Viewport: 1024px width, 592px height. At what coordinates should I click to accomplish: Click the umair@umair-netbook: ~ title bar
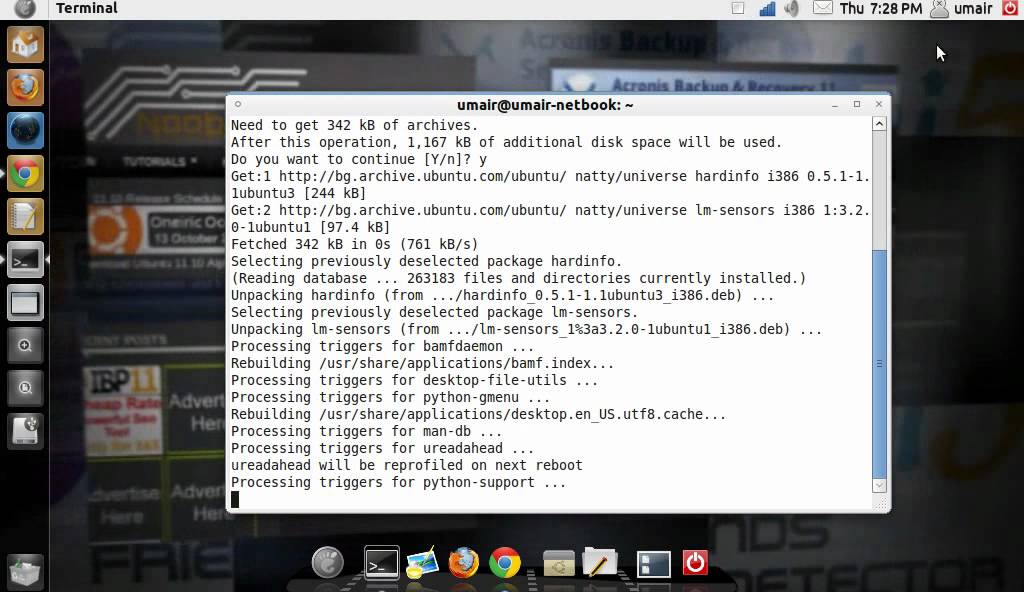(x=545, y=105)
